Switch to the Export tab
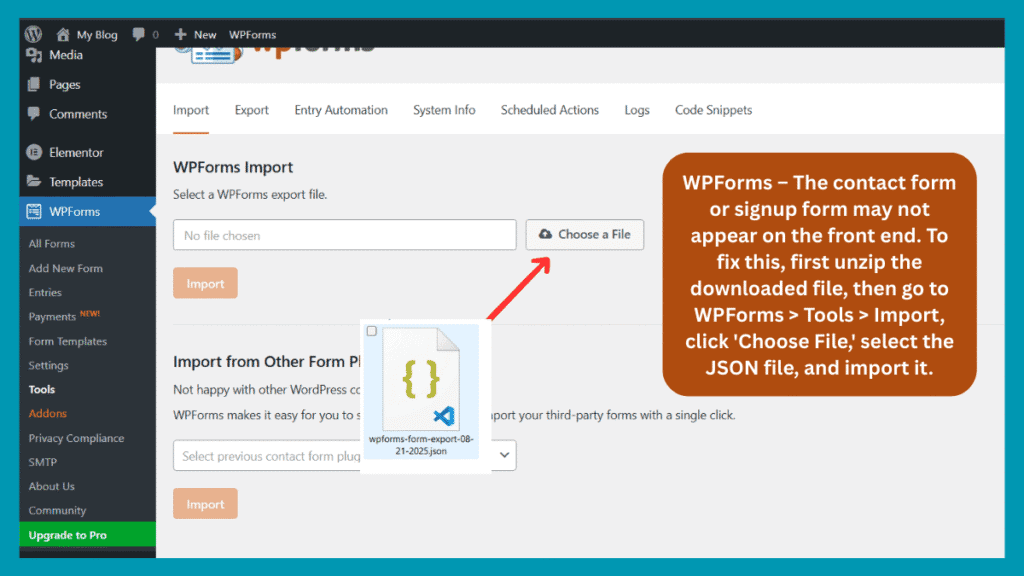The image size is (1024, 576). click(251, 110)
